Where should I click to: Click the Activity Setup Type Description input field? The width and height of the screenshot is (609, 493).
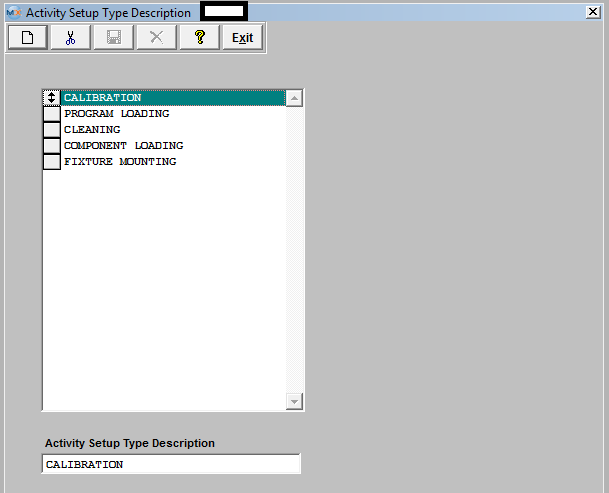tap(171, 464)
